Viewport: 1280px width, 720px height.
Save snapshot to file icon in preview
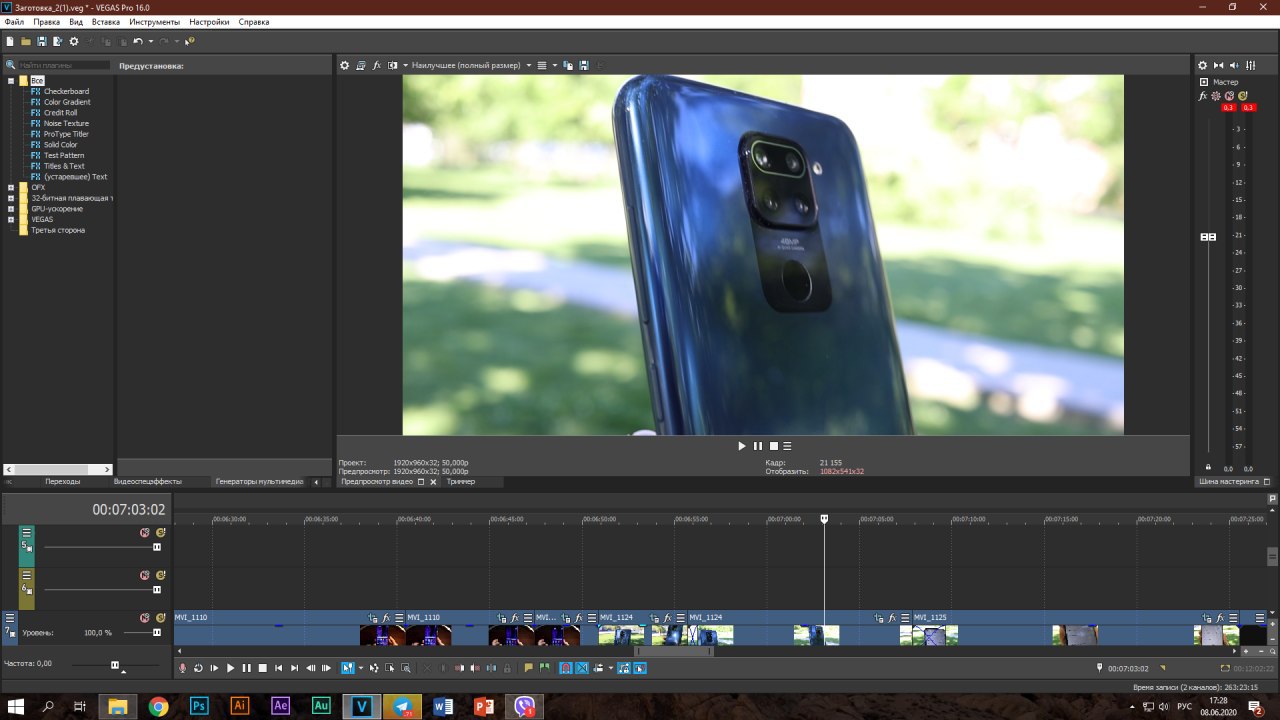point(584,65)
